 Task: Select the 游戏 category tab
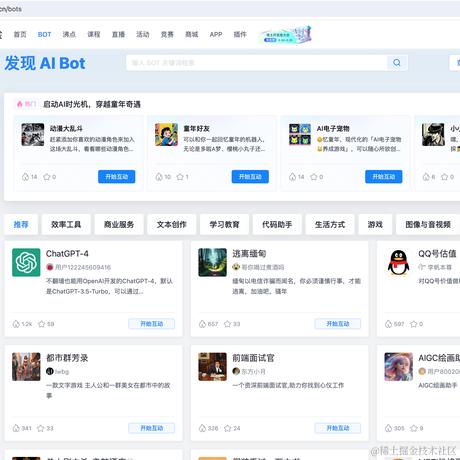375,225
